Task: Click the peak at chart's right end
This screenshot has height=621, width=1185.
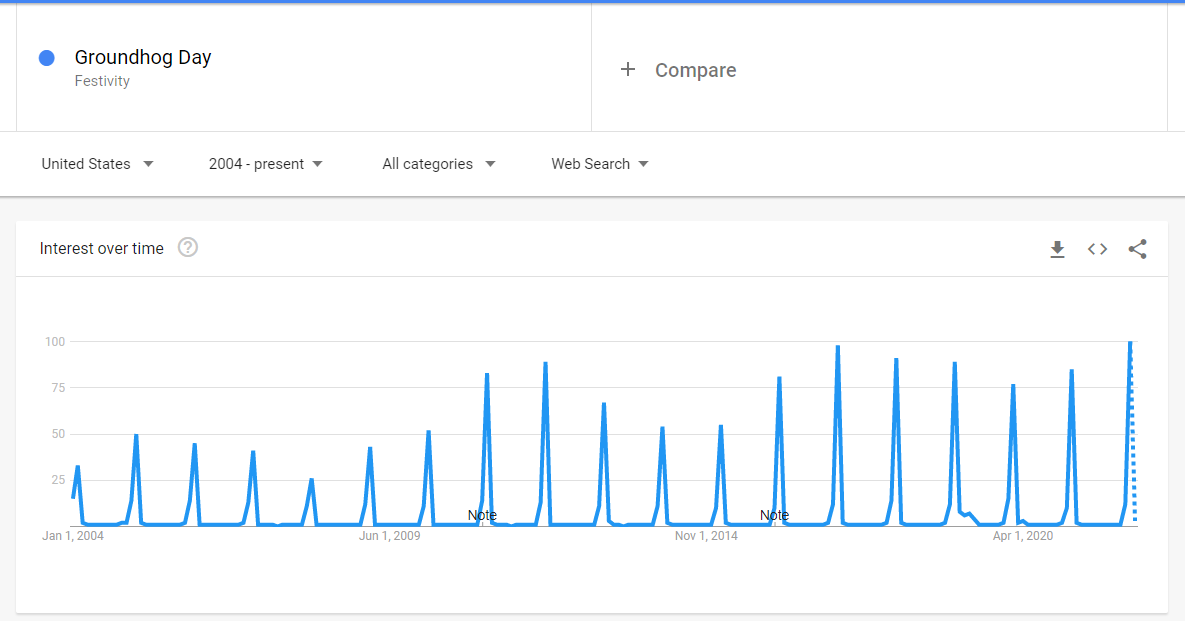Action: 1130,343
